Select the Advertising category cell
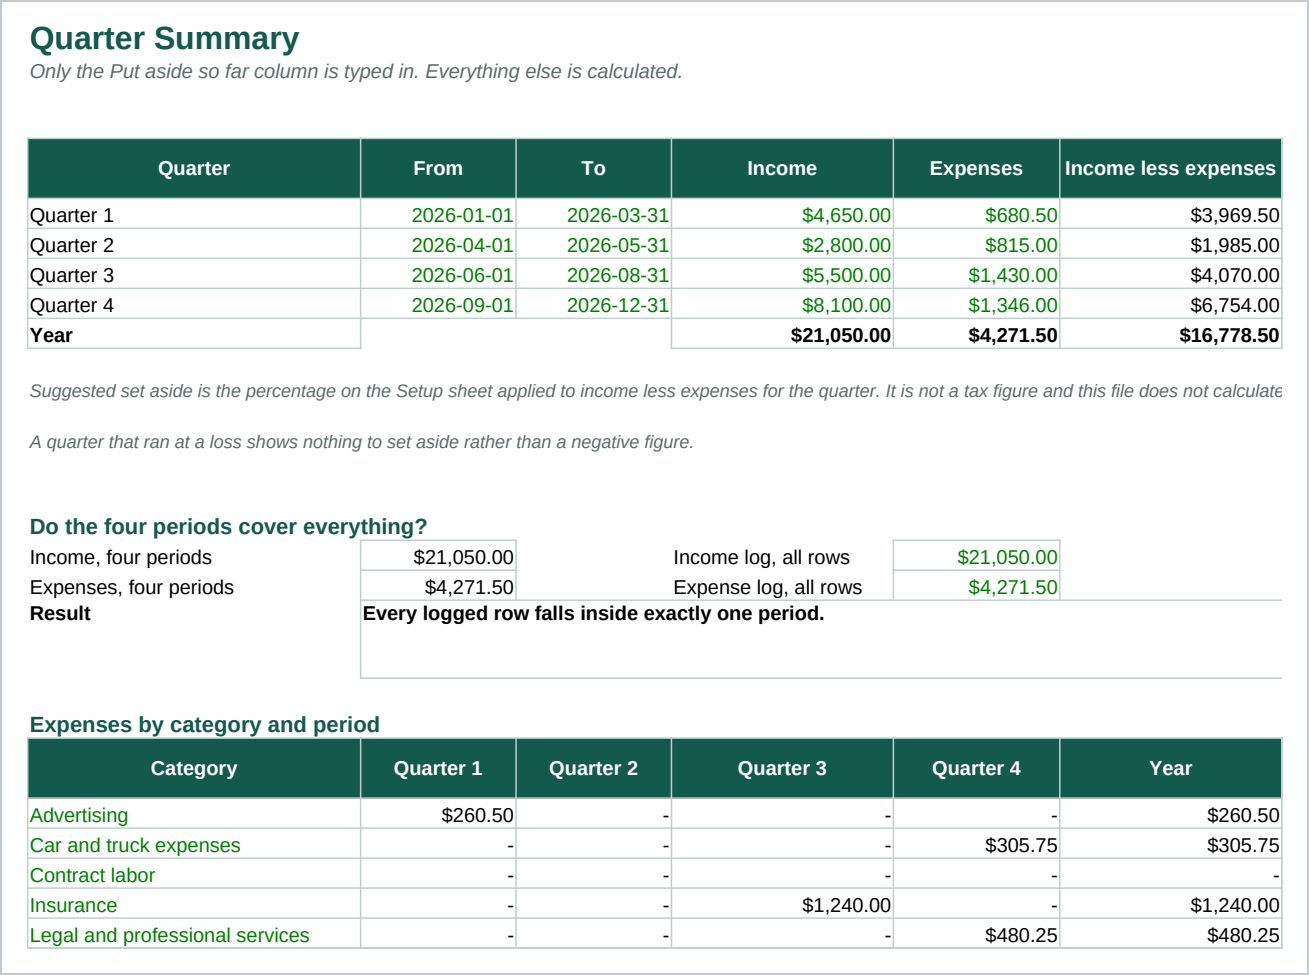1309x975 pixels. (x=194, y=815)
